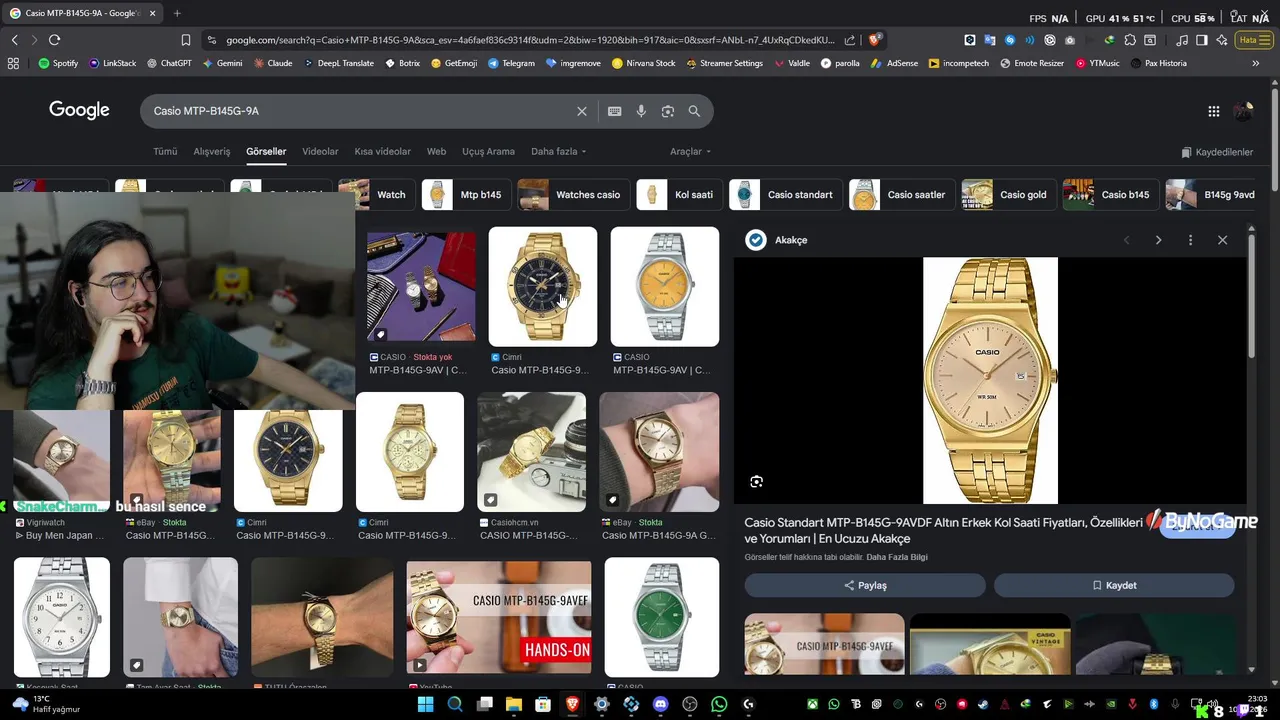Open three-dot options in image preview
Screen dimensions: 1280x720
pos(1190,240)
